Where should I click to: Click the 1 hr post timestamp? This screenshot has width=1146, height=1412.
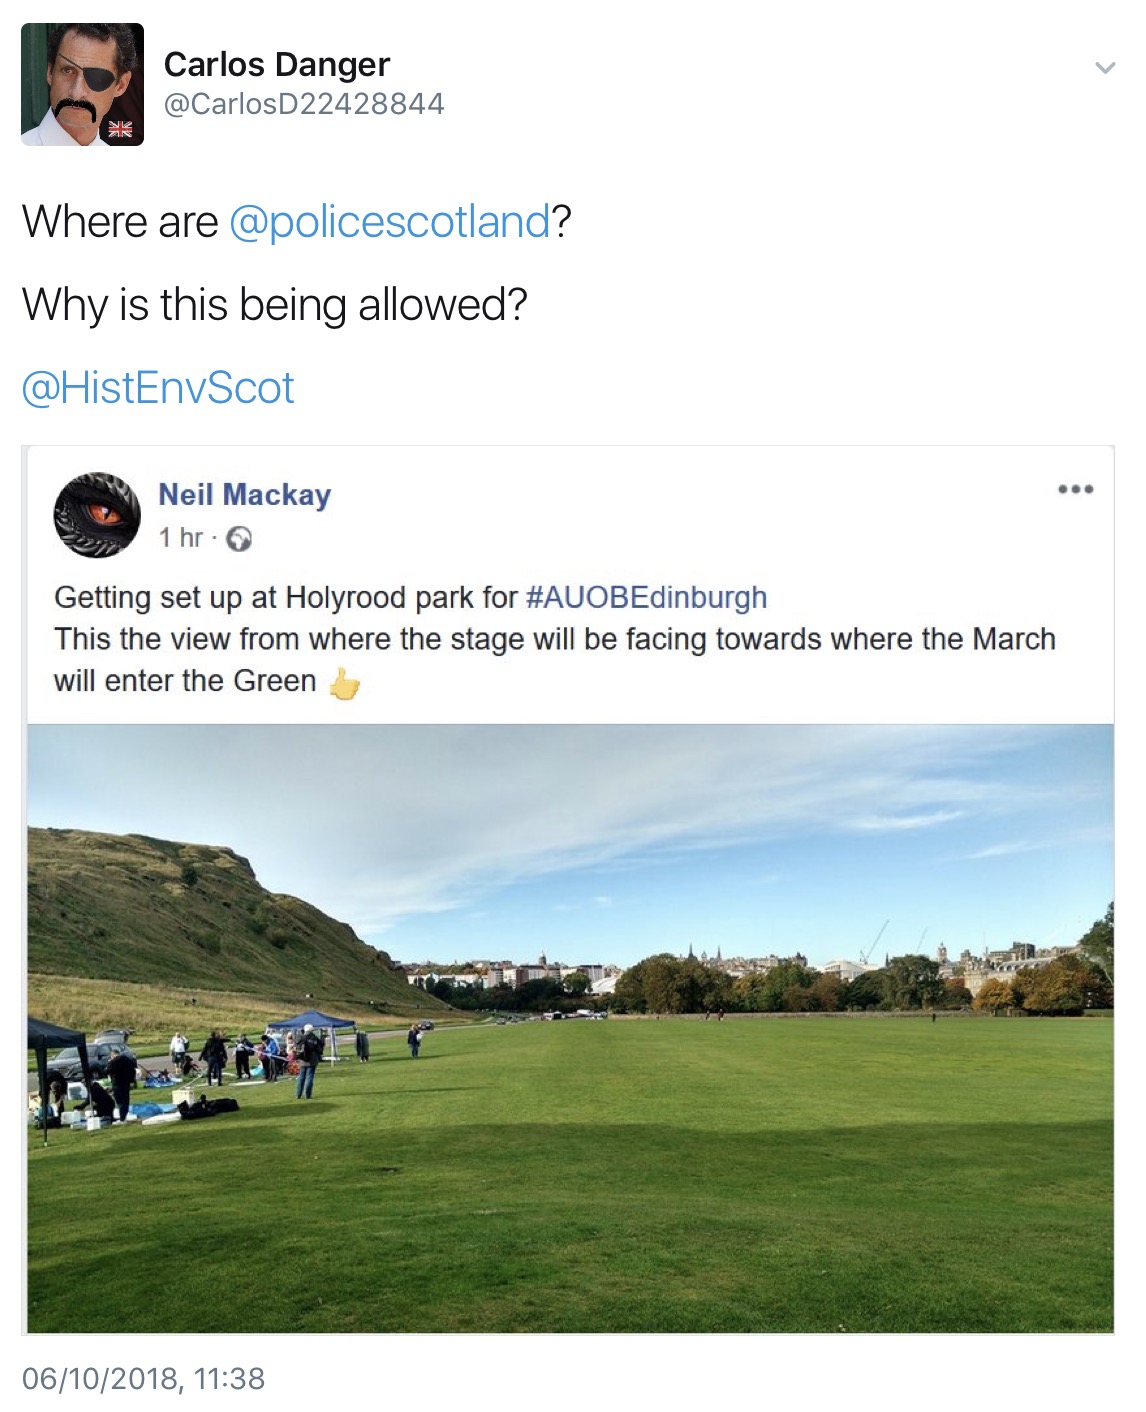[180, 538]
